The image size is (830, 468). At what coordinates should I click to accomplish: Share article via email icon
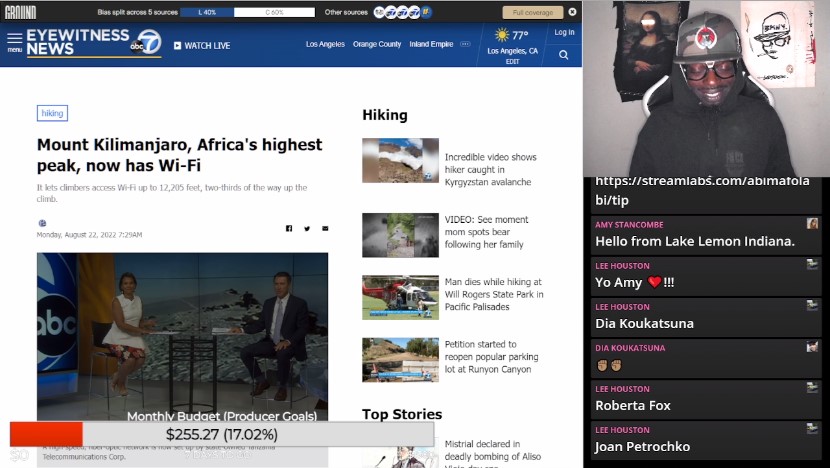coord(325,228)
